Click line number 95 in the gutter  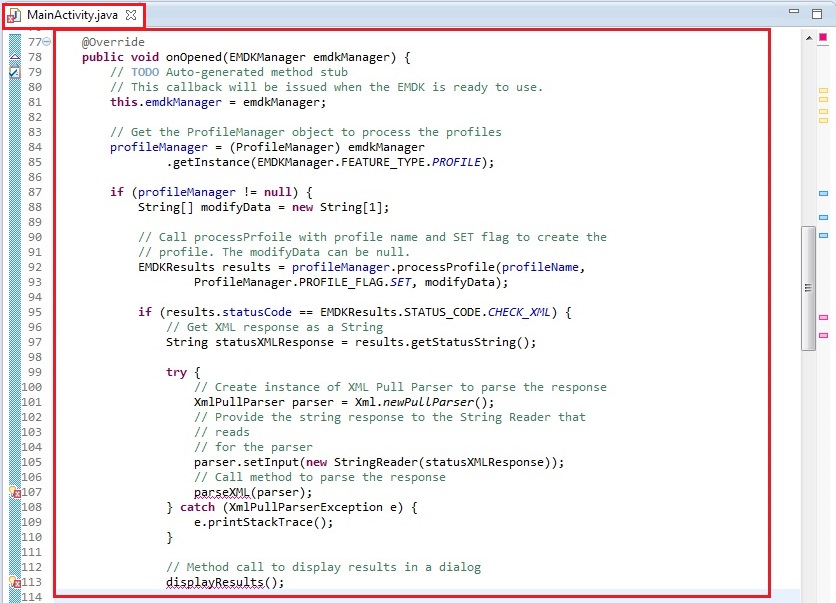pyautogui.click(x=34, y=312)
